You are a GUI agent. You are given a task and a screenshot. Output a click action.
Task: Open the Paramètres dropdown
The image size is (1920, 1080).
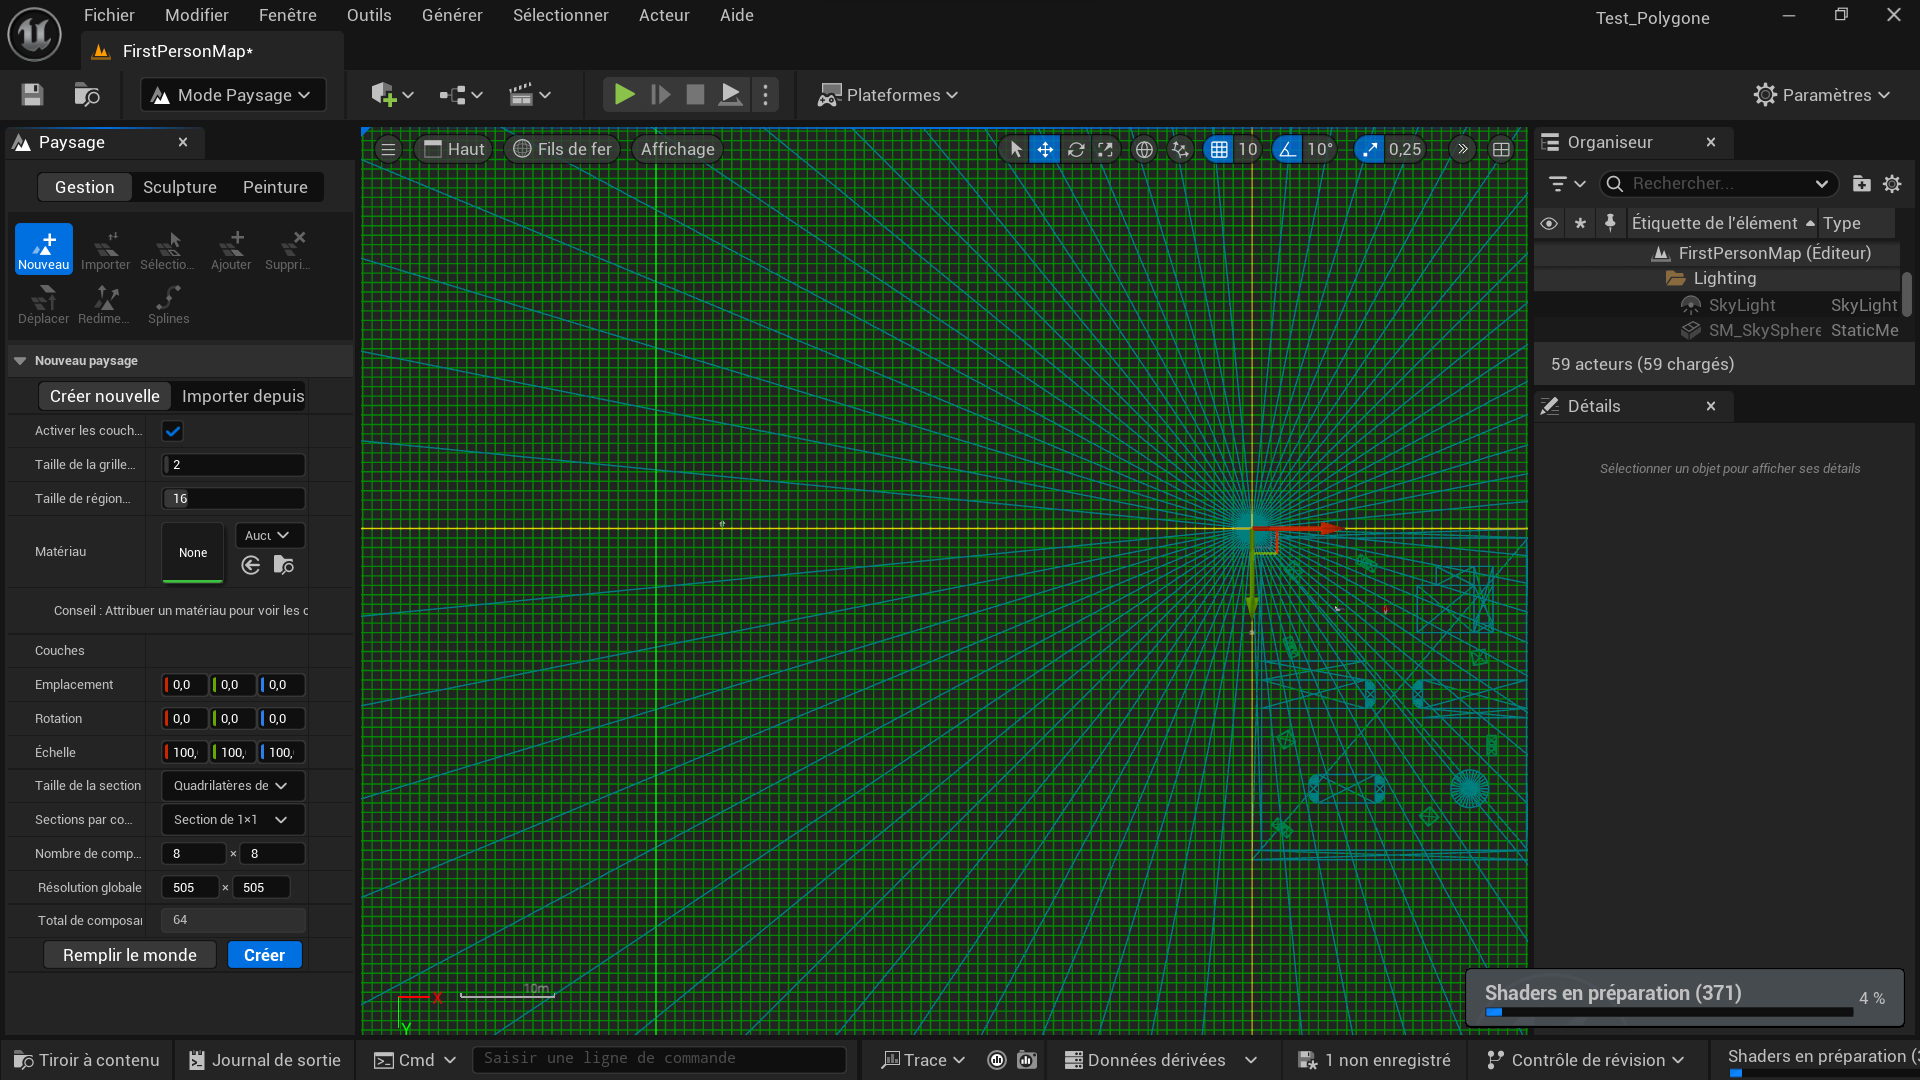click(1821, 95)
